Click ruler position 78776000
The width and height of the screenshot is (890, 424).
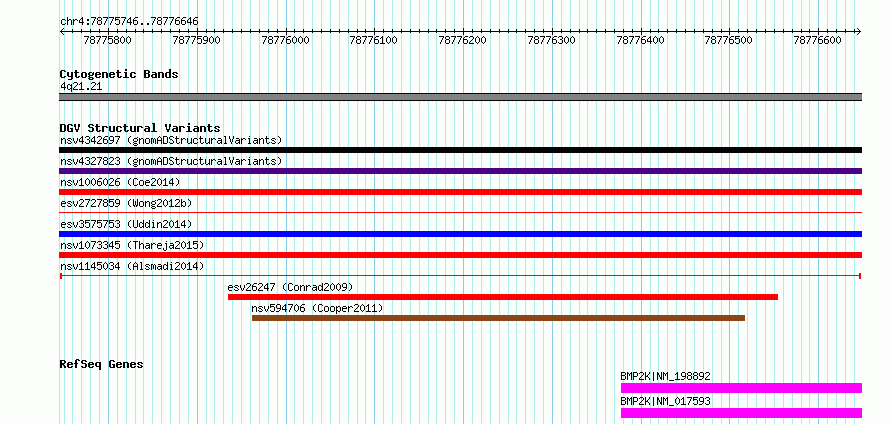(286, 40)
